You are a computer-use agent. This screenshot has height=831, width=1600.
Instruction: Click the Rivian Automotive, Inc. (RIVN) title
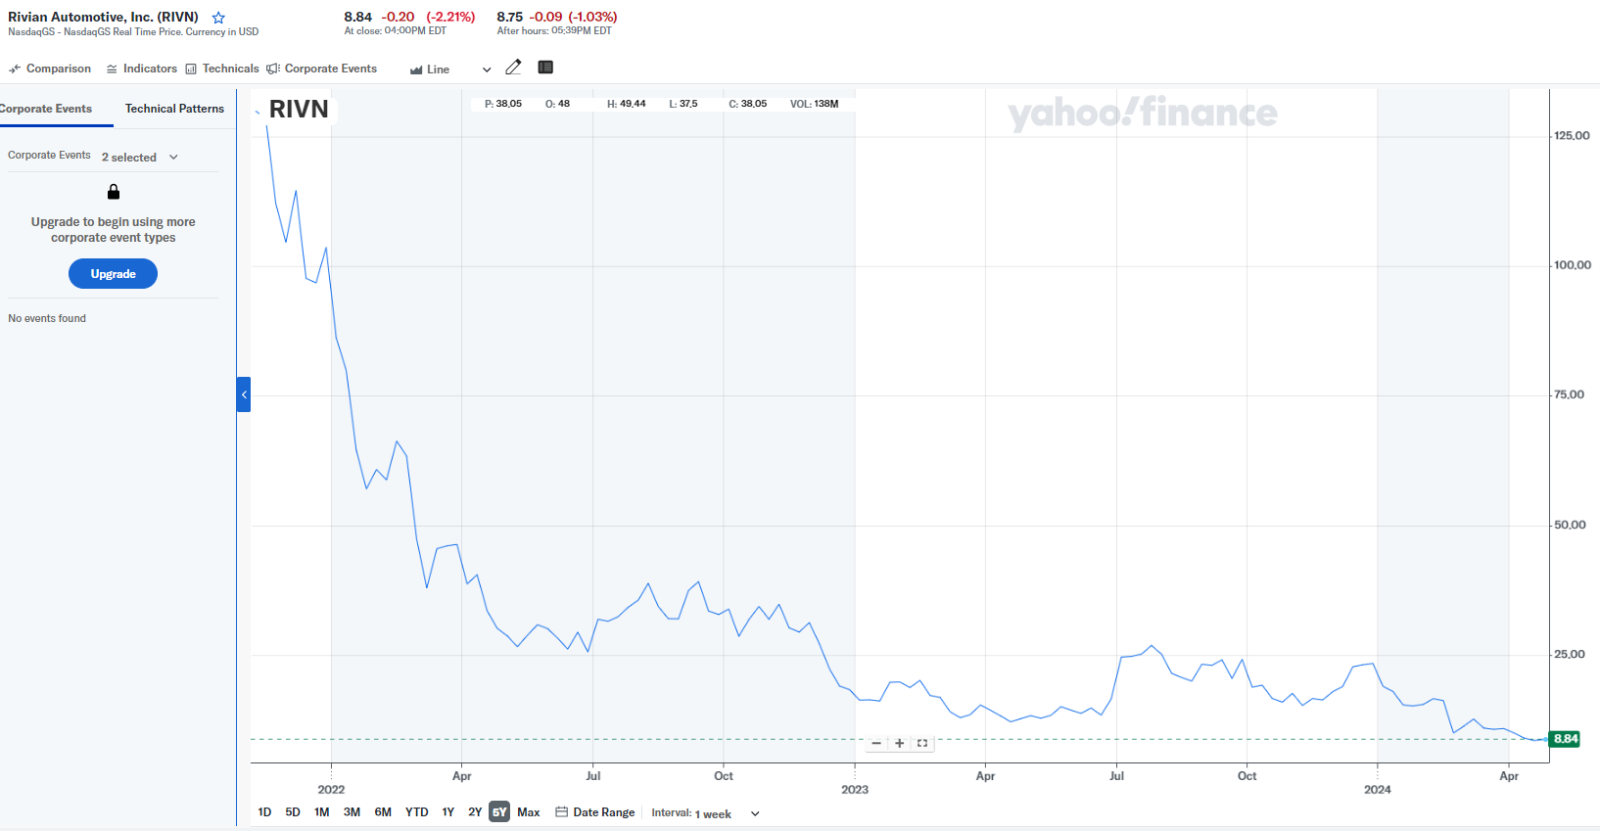pyautogui.click(x=103, y=17)
